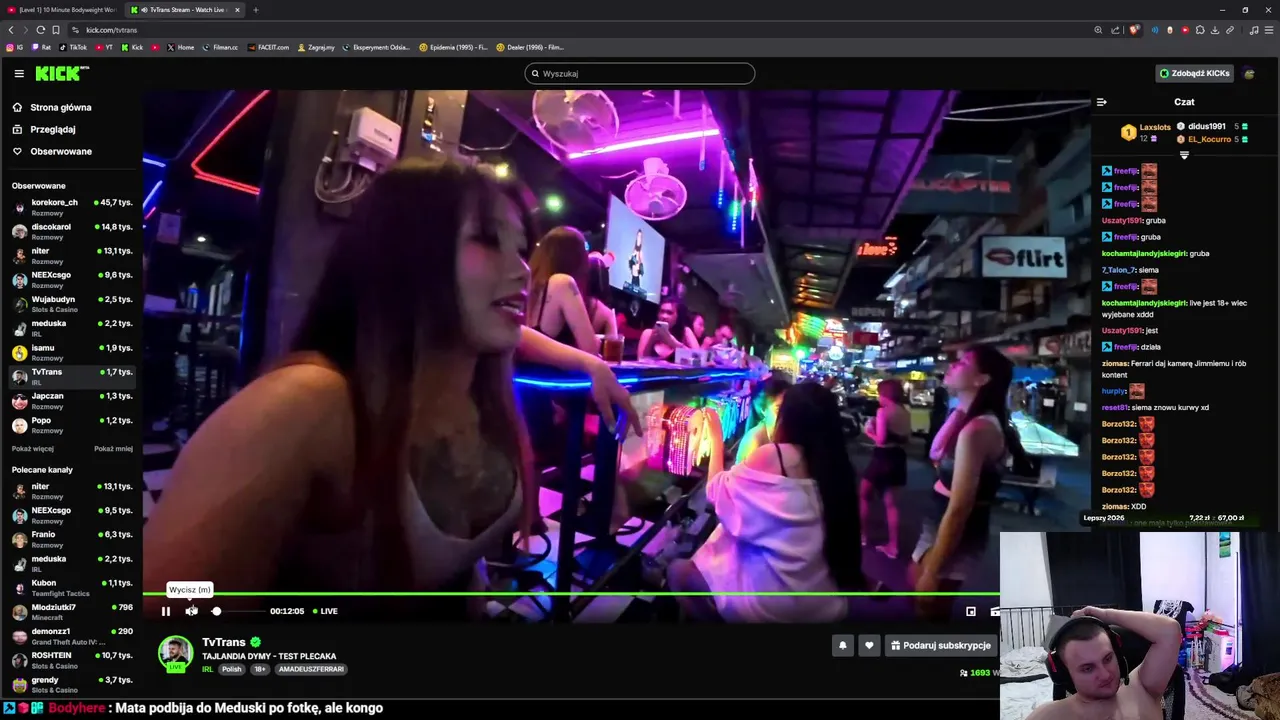This screenshot has width=1280, height=720.
Task: Click the AMADEUSZFERRARI tag
Action: (x=311, y=669)
